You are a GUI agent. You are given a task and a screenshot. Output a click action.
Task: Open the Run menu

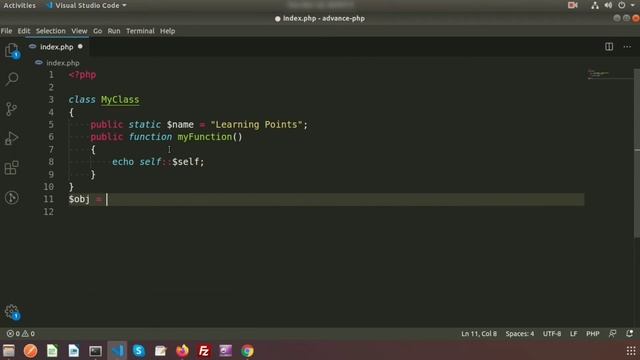pos(114,31)
